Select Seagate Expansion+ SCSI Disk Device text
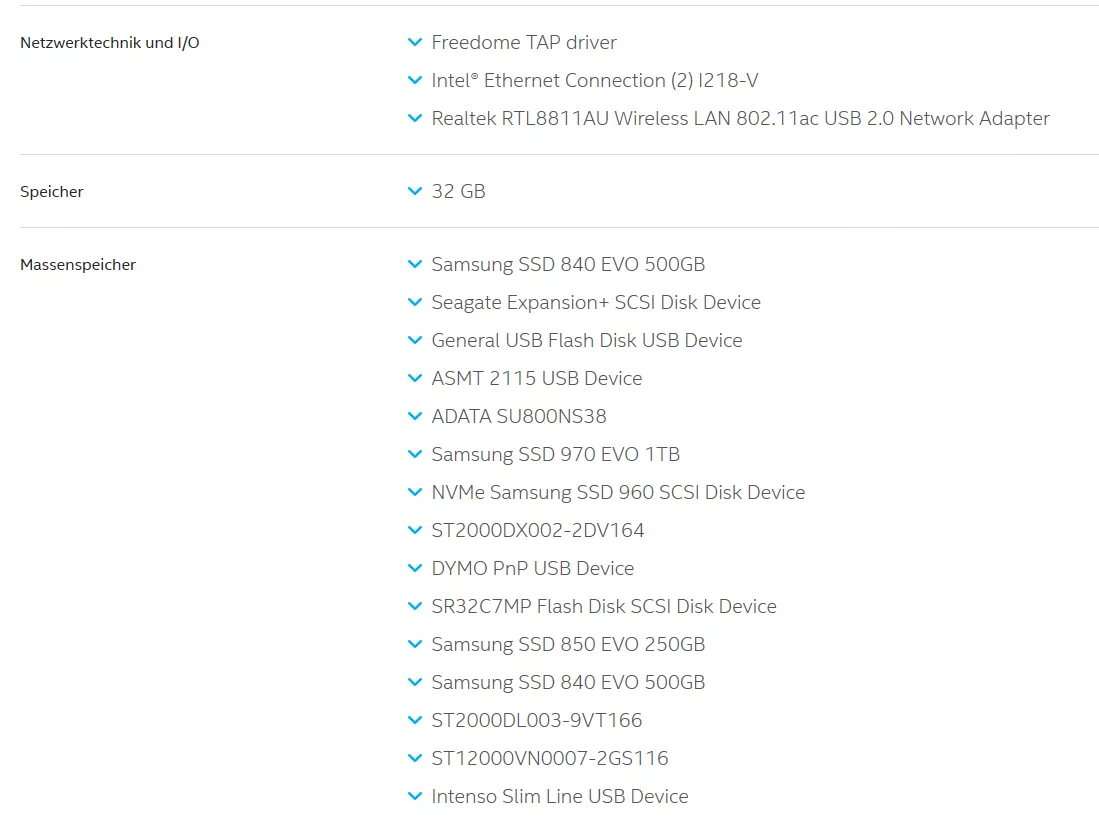This screenshot has height=827, width=1099. coord(596,302)
